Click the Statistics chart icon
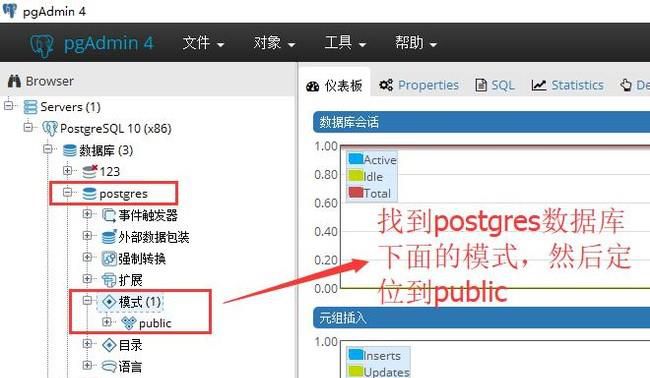The image size is (650, 378). [x=539, y=85]
